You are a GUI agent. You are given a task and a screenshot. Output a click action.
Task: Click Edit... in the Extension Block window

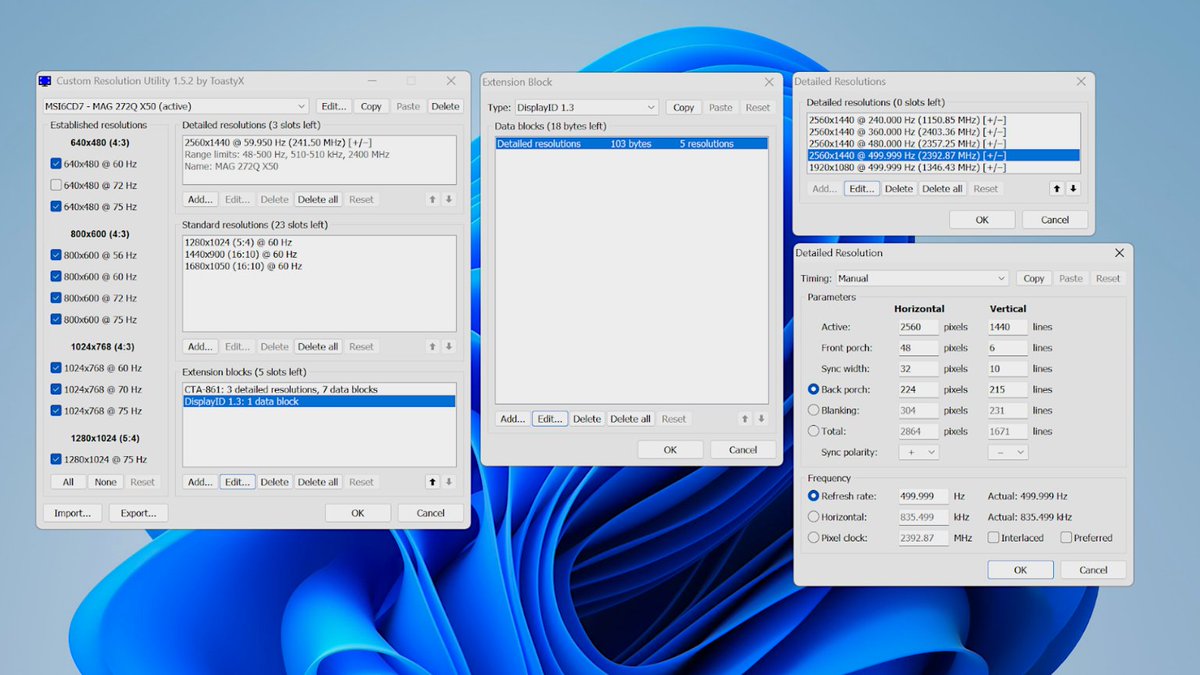tap(549, 419)
